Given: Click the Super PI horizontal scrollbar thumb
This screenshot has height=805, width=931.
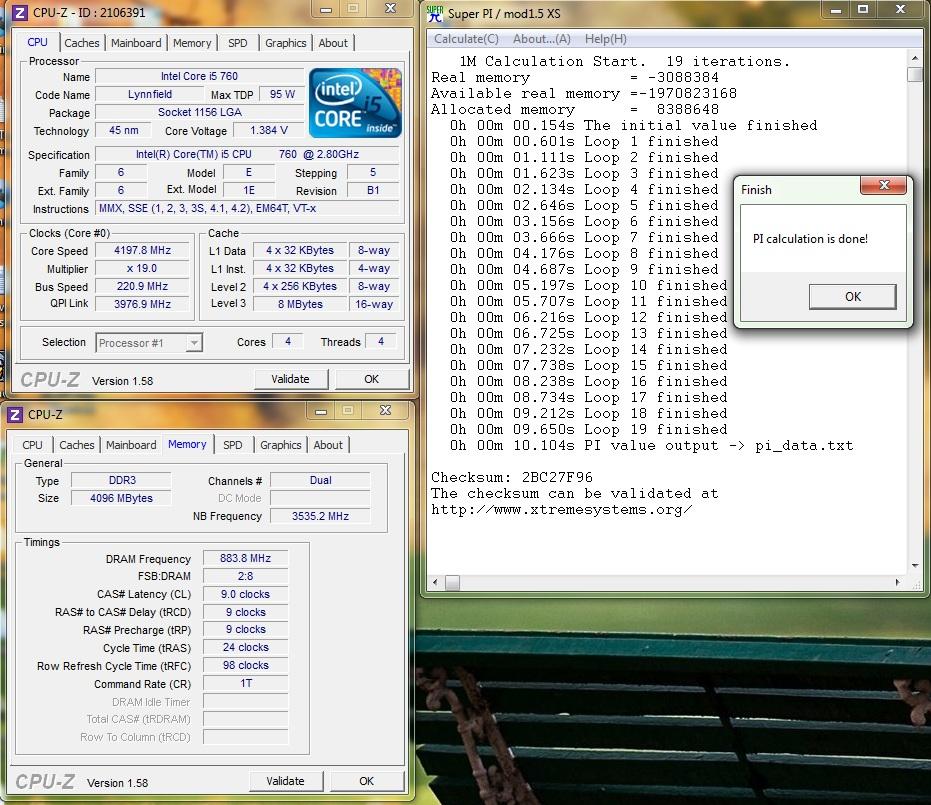Looking at the screenshot, I should (x=452, y=582).
